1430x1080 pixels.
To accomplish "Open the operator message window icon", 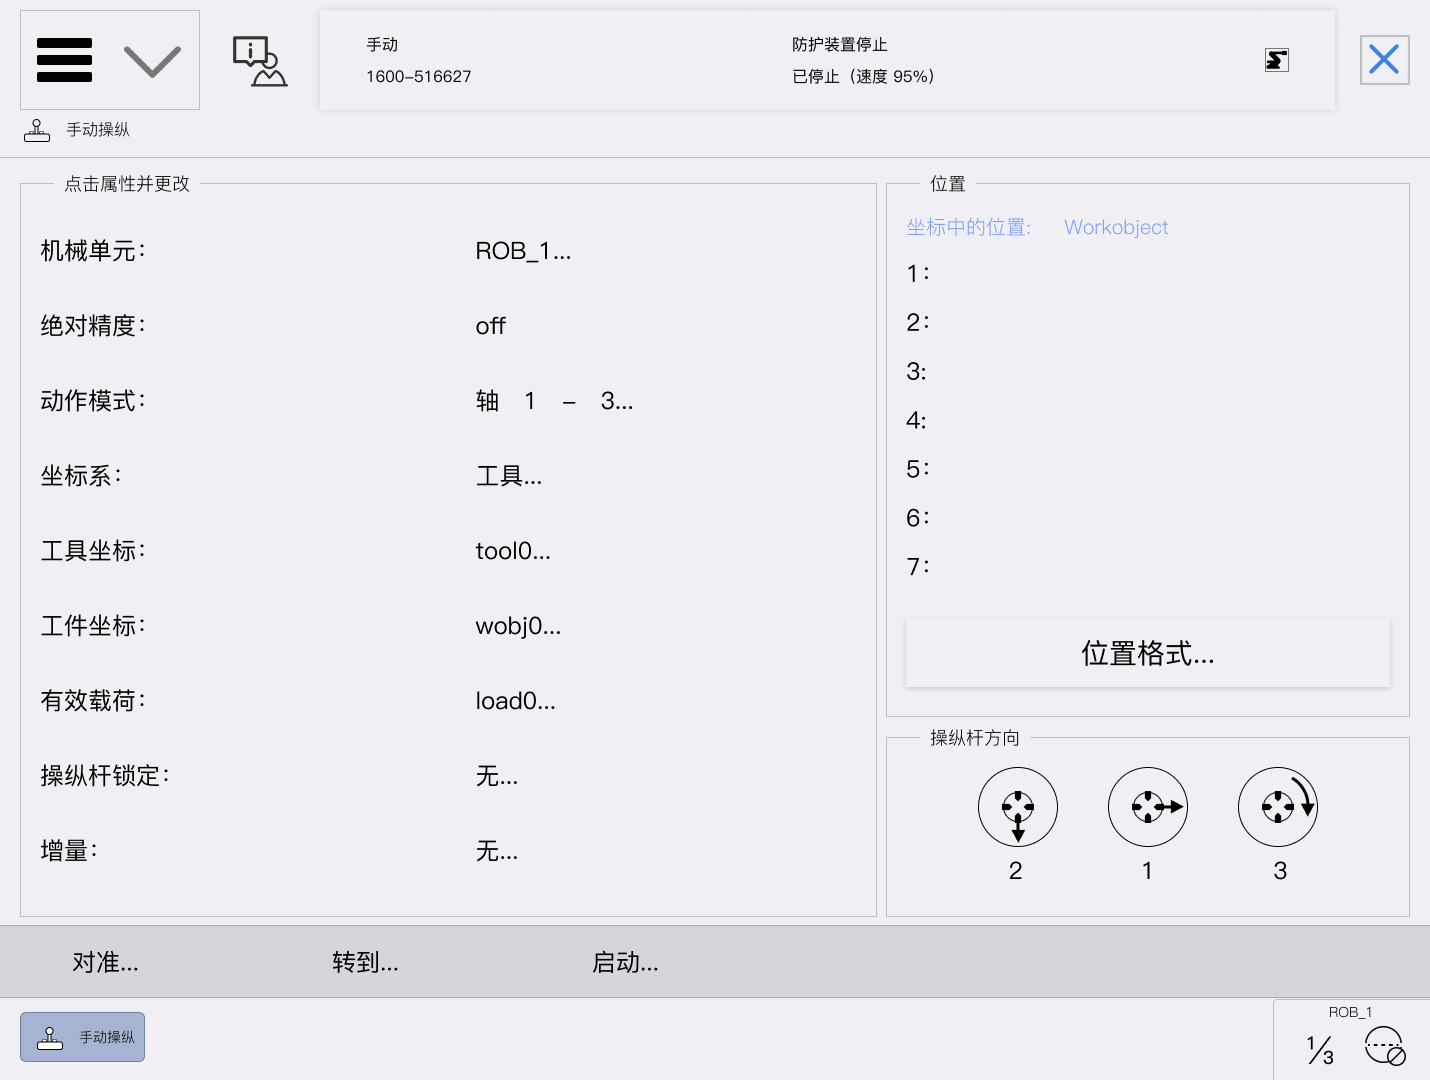I will 259,61.
